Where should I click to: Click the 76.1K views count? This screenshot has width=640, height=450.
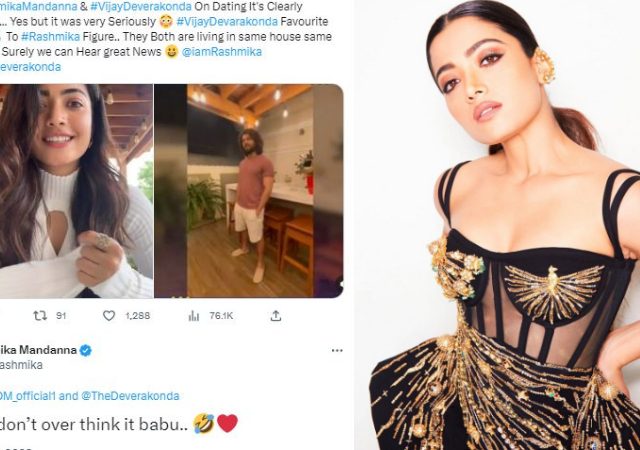point(221,316)
